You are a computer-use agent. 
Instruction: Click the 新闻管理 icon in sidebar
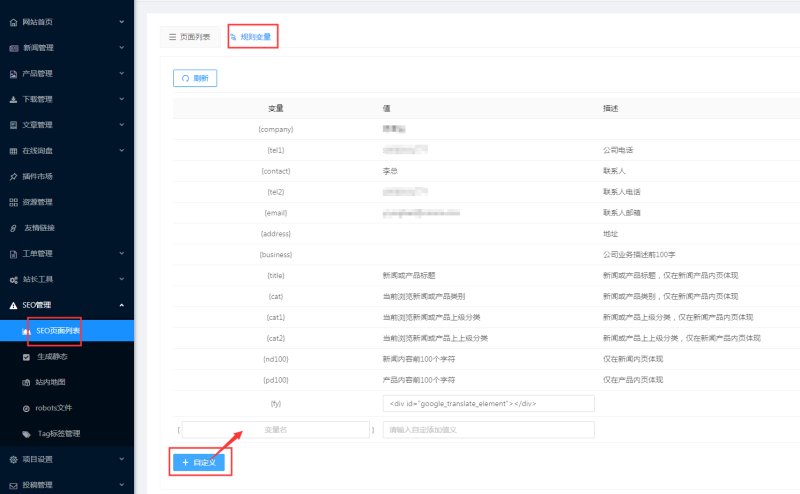(13, 47)
